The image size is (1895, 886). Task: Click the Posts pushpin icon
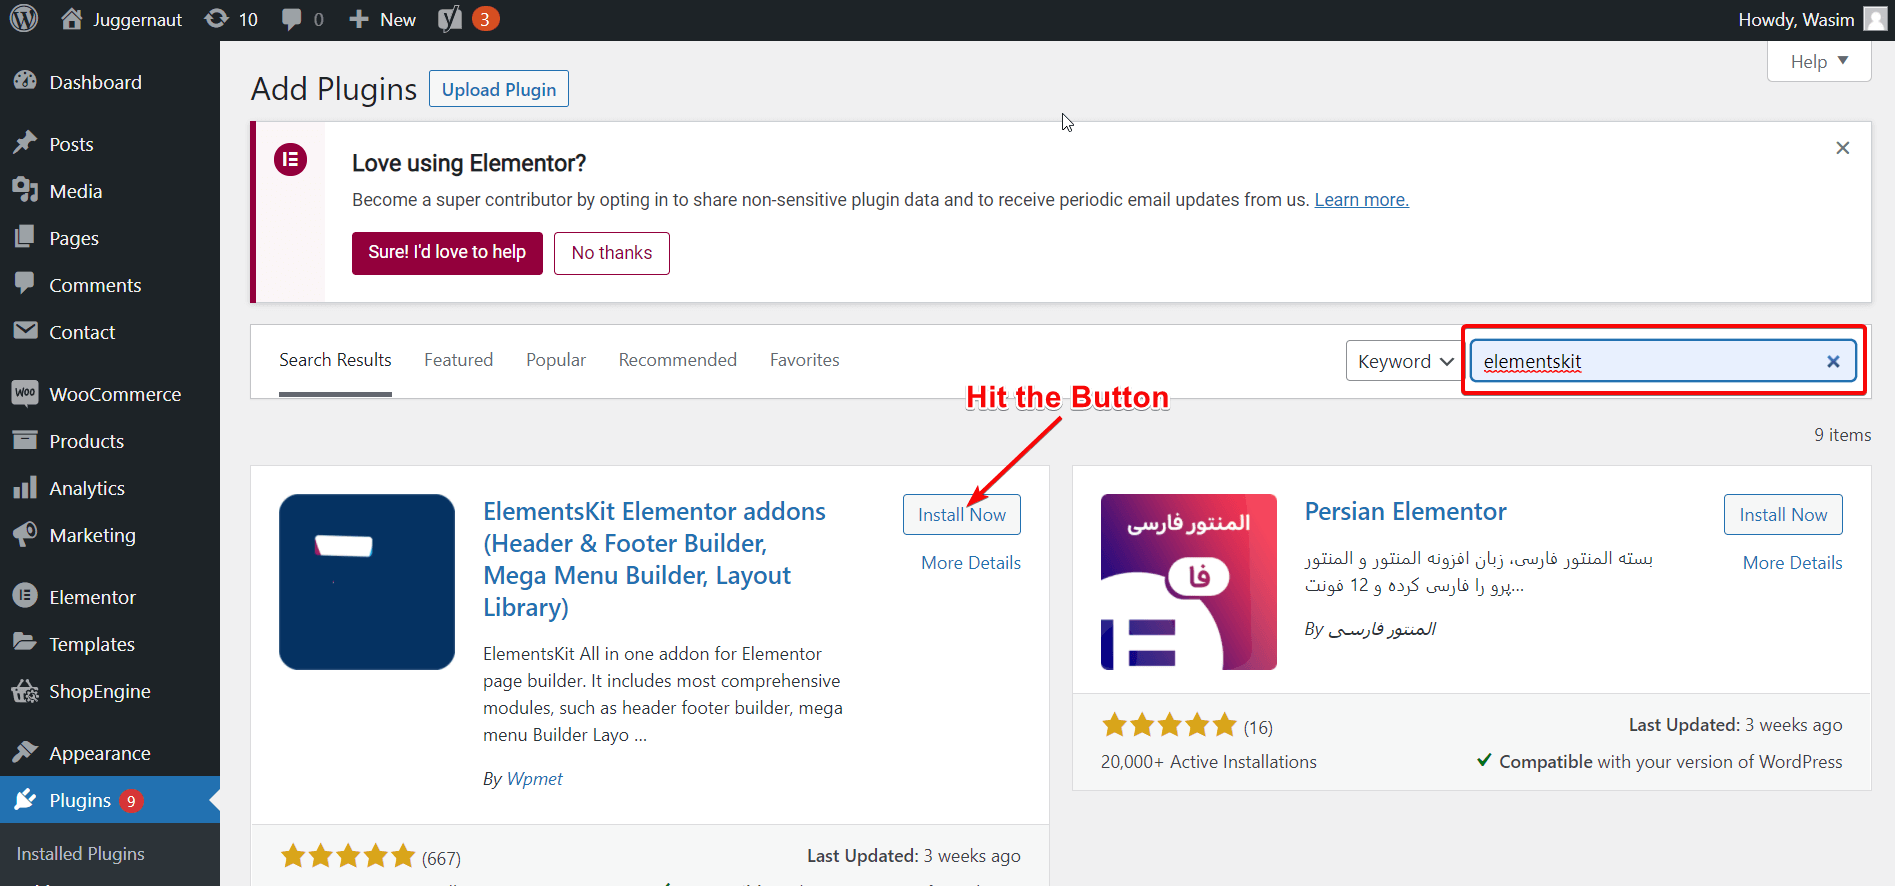pos(25,144)
